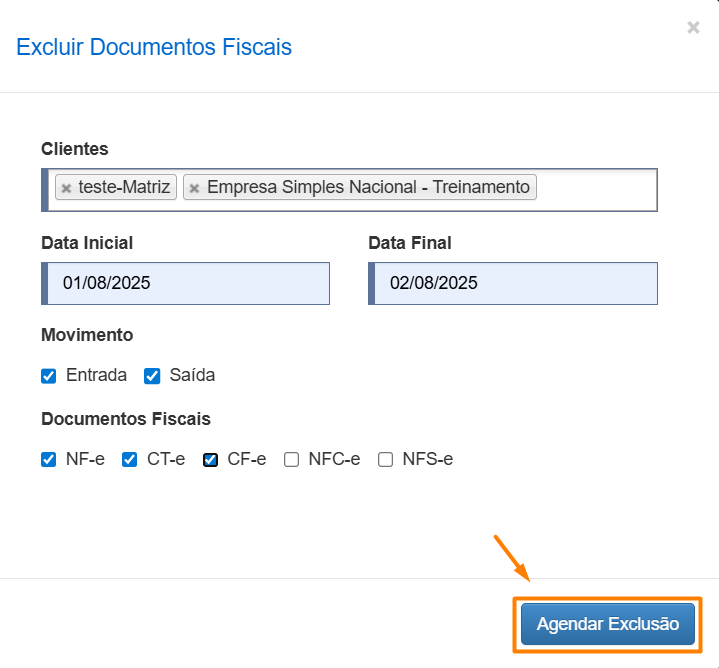
Task: Disable the CF-e document checkbox
Action: [211, 460]
